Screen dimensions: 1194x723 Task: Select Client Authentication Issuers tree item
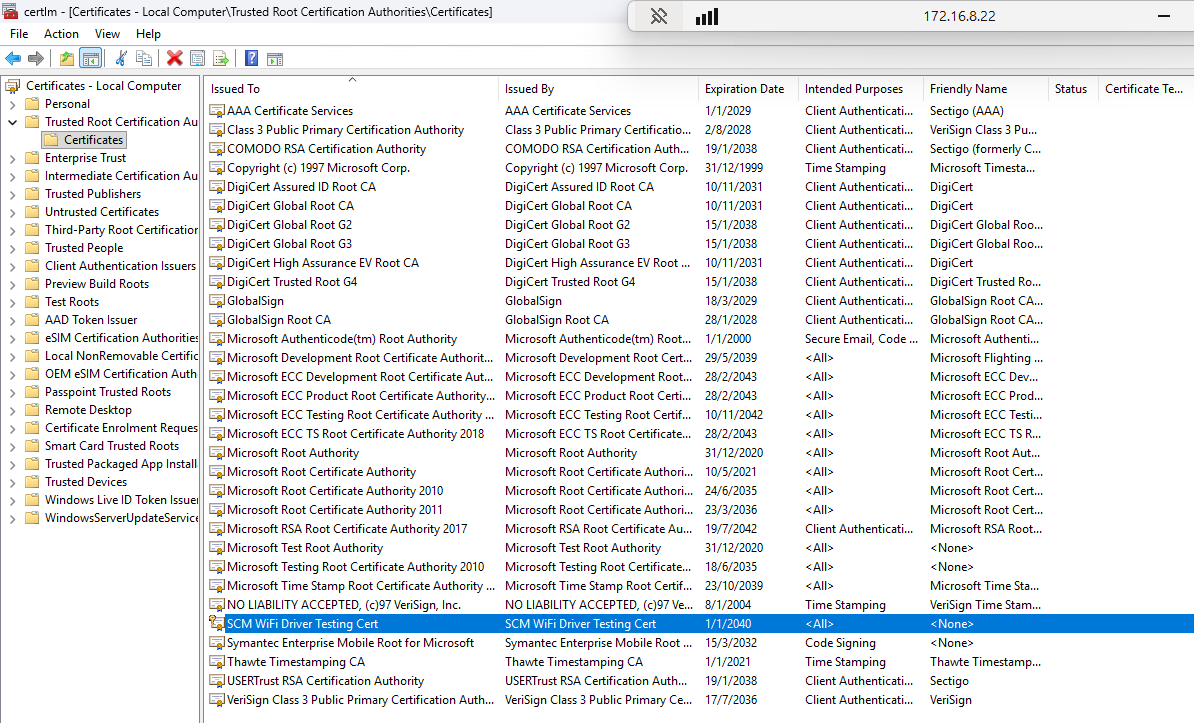click(120, 266)
